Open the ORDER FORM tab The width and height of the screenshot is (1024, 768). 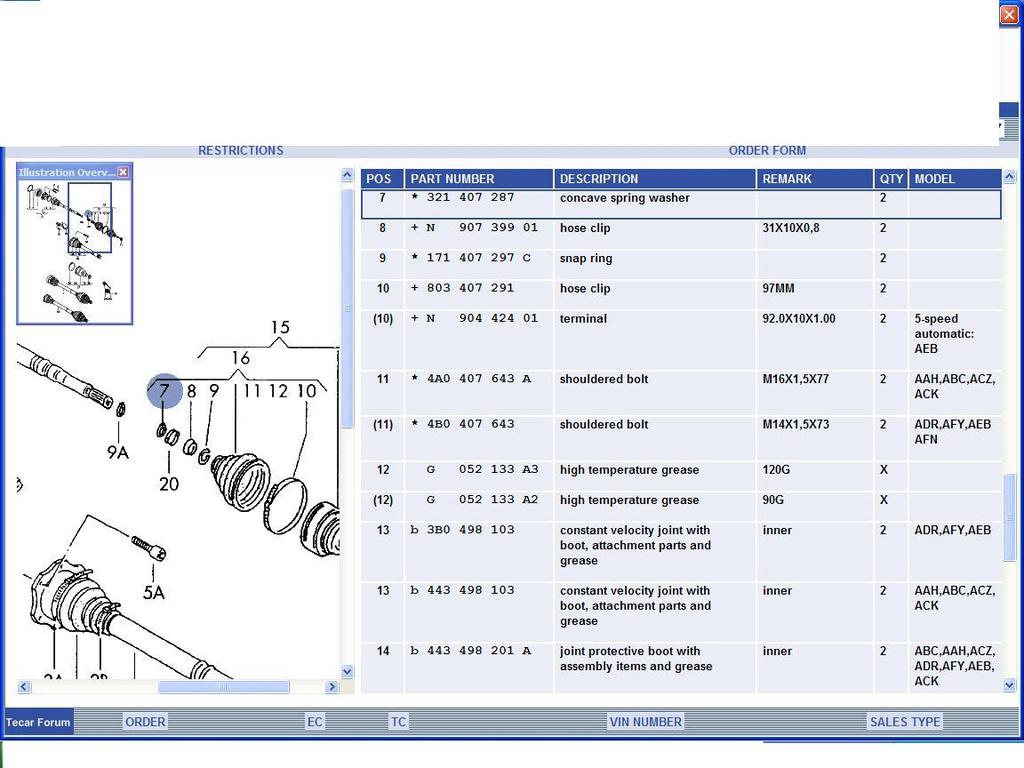[x=767, y=151]
